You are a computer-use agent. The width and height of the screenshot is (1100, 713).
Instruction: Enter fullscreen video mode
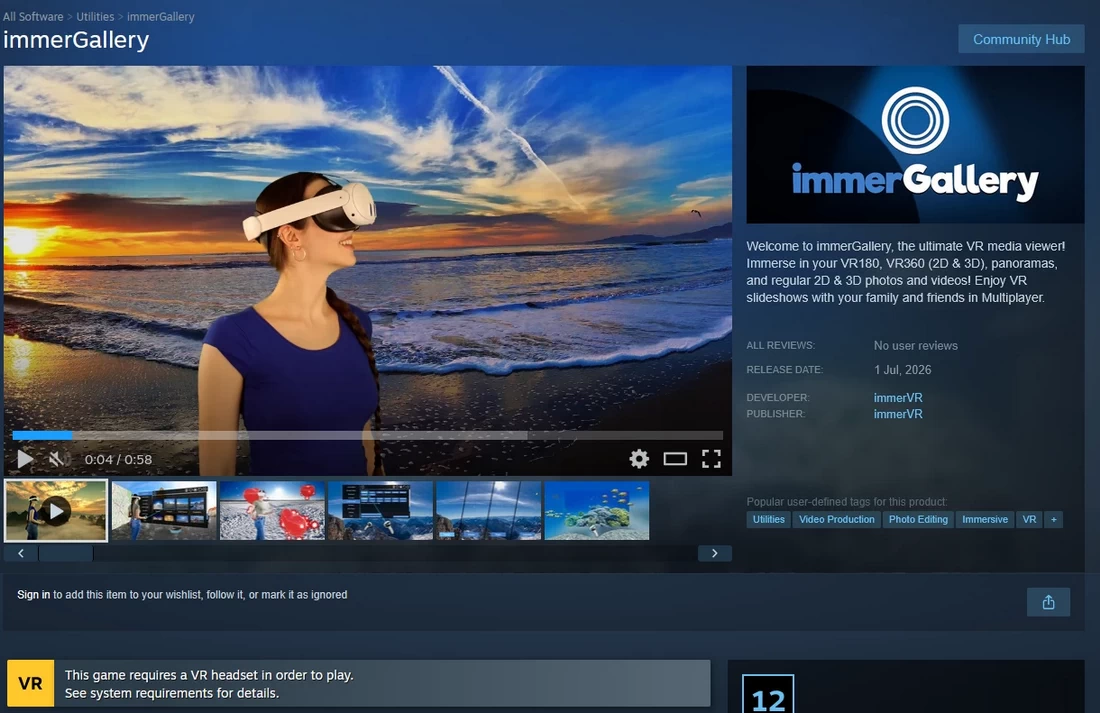click(x=711, y=459)
